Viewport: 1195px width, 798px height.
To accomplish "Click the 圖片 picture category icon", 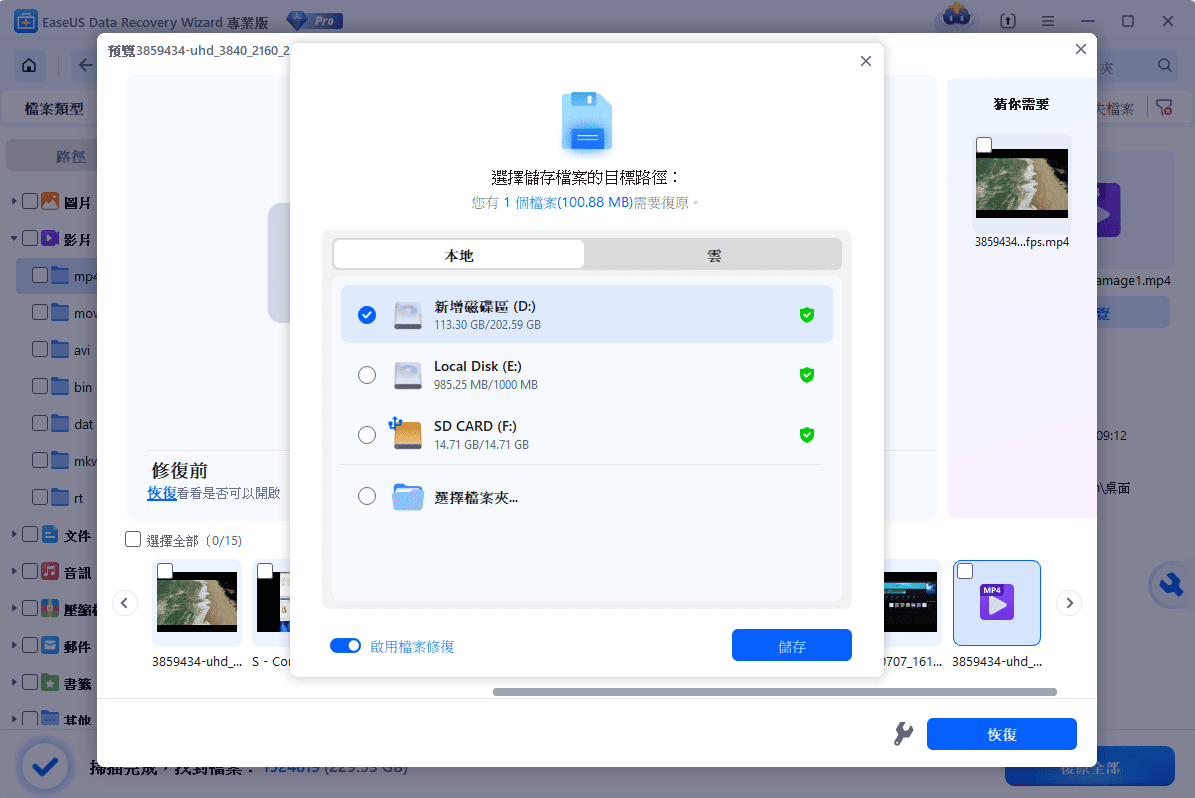I will click(x=50, y=201).
